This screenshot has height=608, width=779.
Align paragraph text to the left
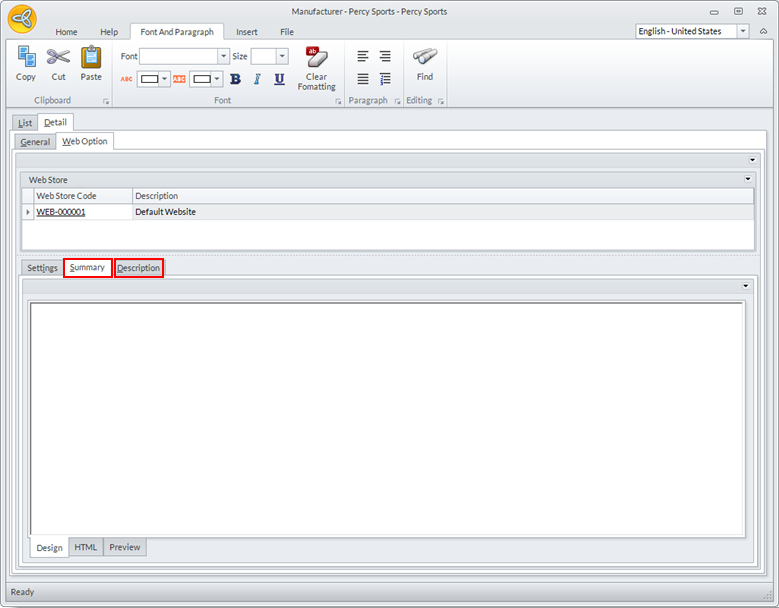point(363,57)
